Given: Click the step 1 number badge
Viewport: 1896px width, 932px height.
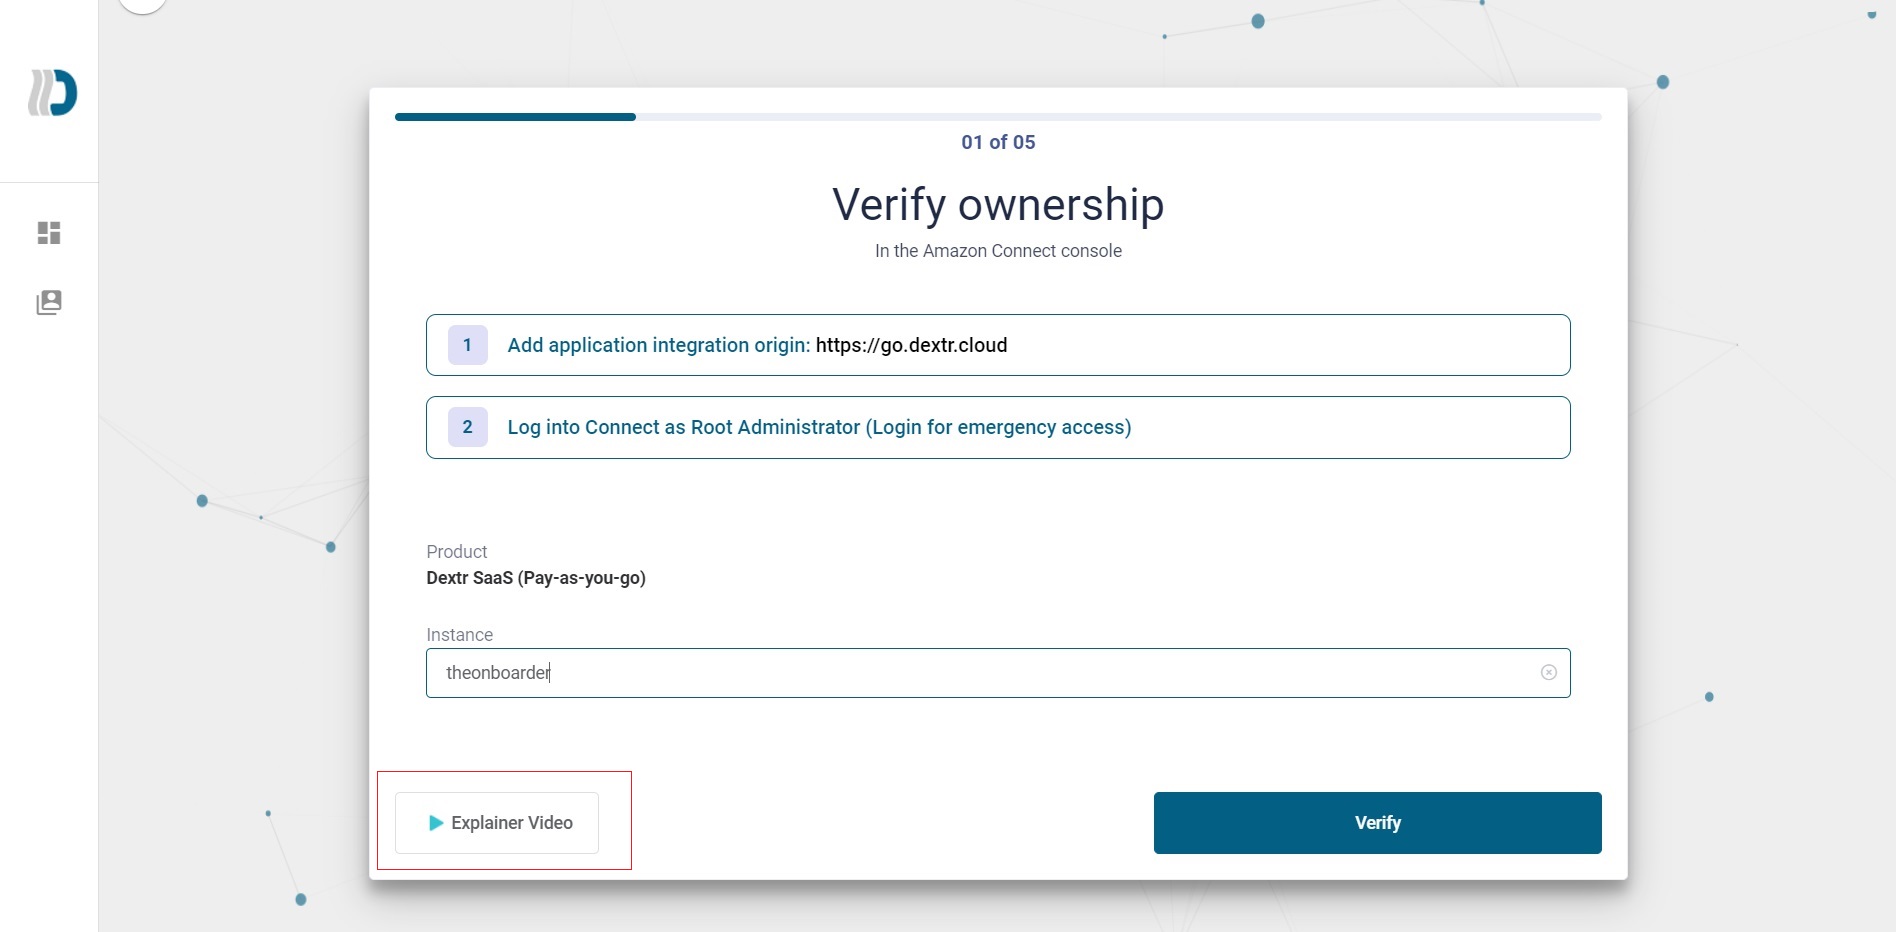Looking at the screenshot, I should [x=467, y=345].
